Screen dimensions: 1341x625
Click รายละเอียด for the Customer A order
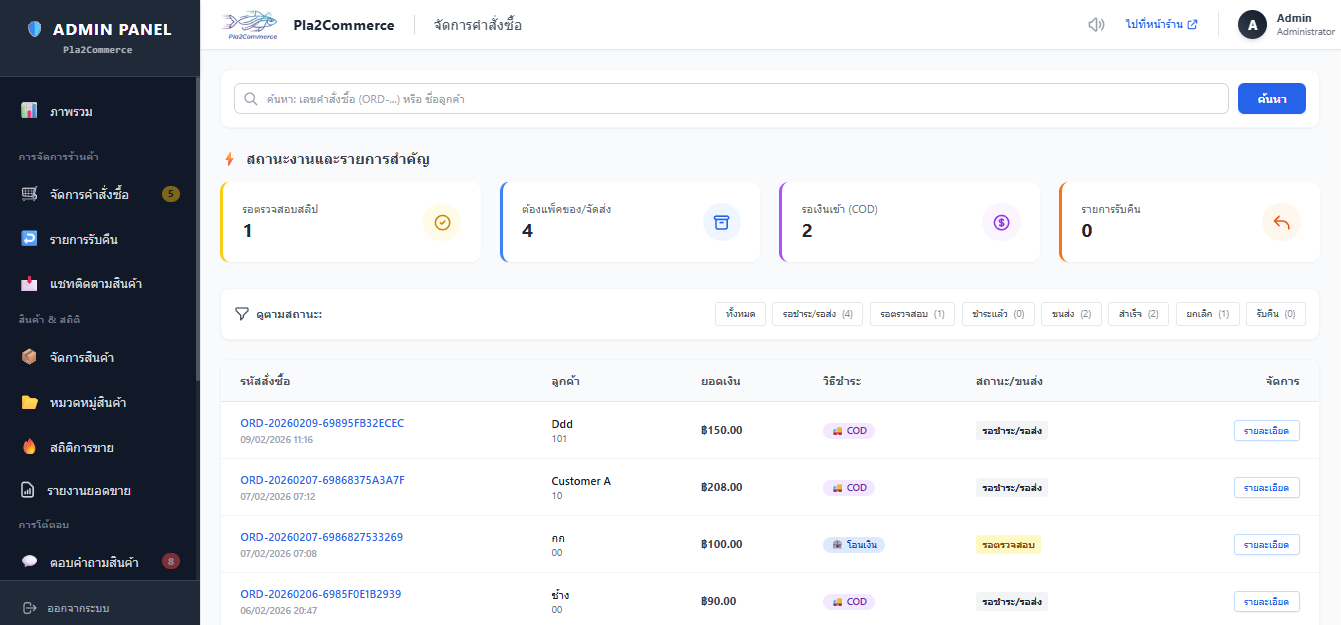point(1266,488)
